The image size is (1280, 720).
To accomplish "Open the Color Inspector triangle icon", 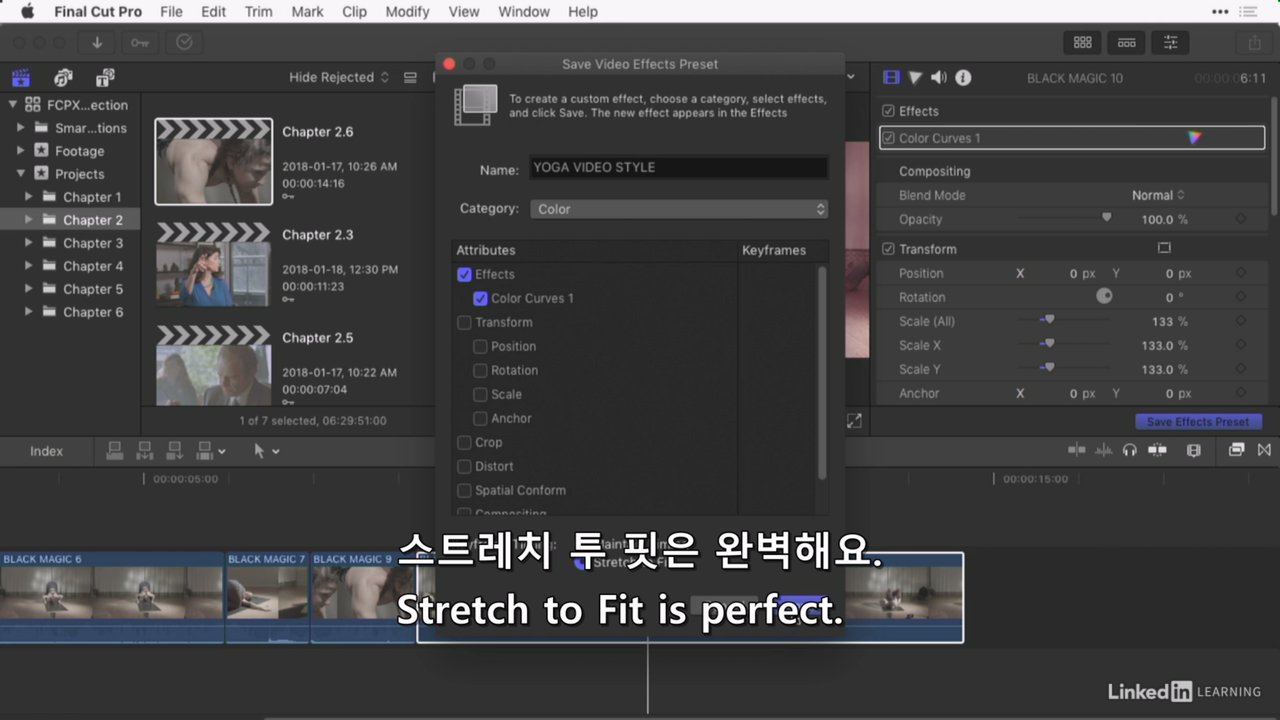I will tap(915, 77).
